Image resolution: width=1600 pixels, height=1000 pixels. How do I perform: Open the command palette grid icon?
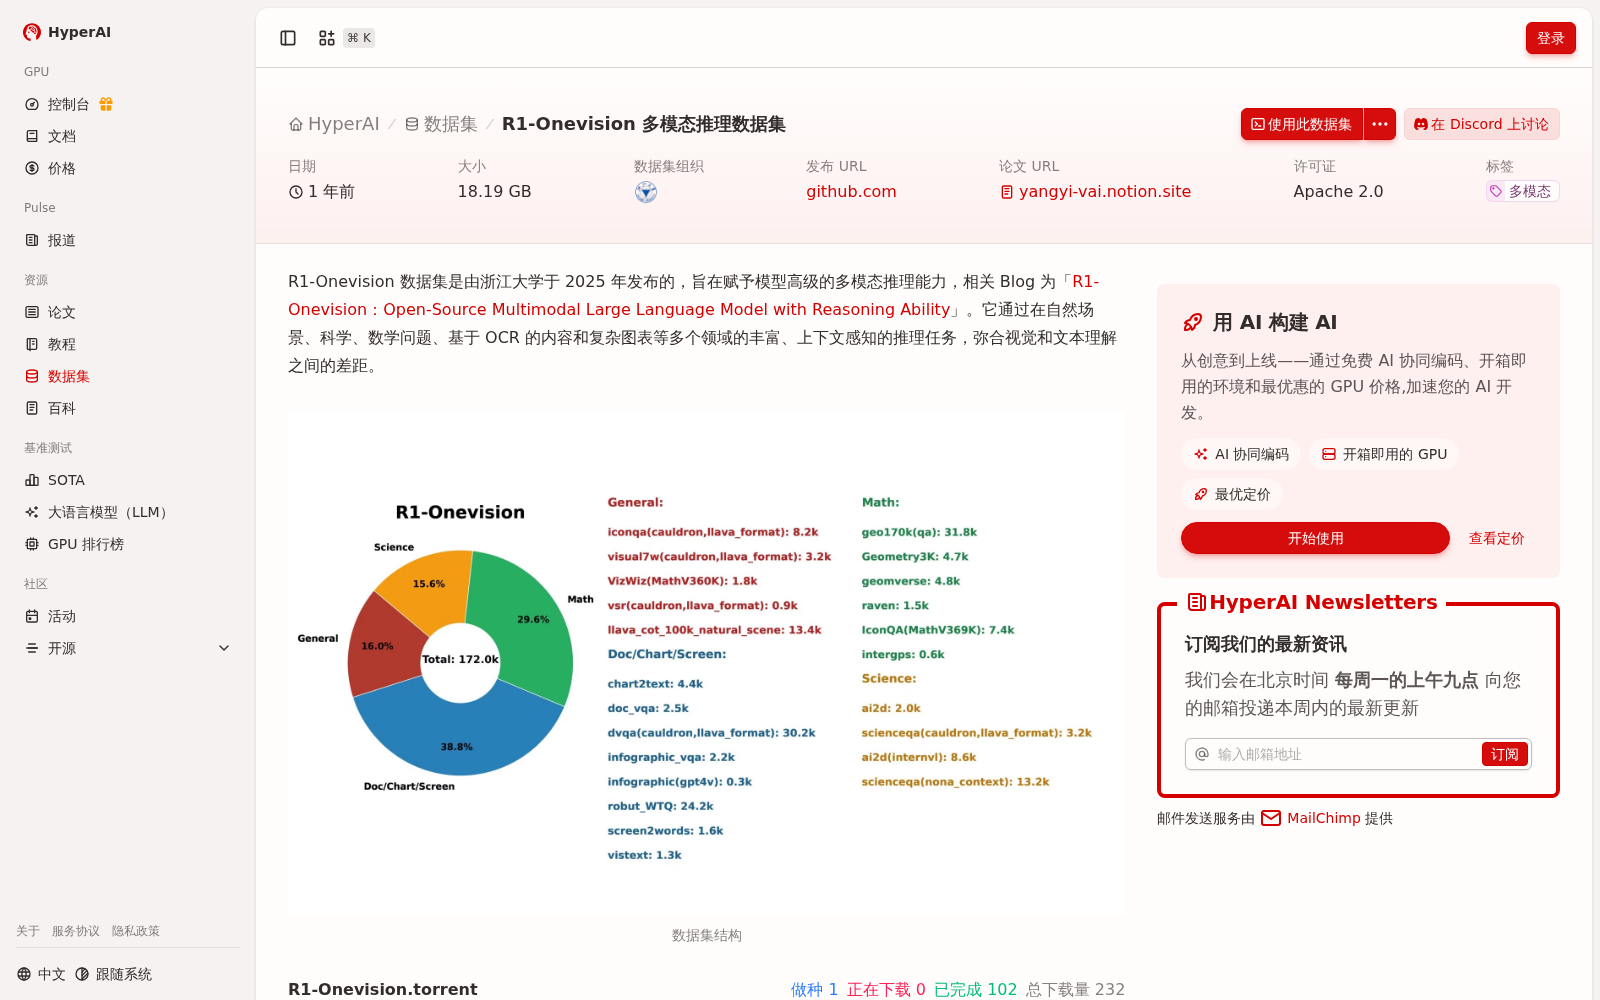[327, 38]
